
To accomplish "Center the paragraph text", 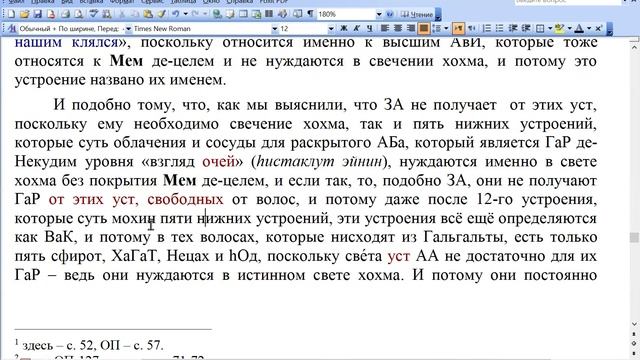I will coord(398,28).
